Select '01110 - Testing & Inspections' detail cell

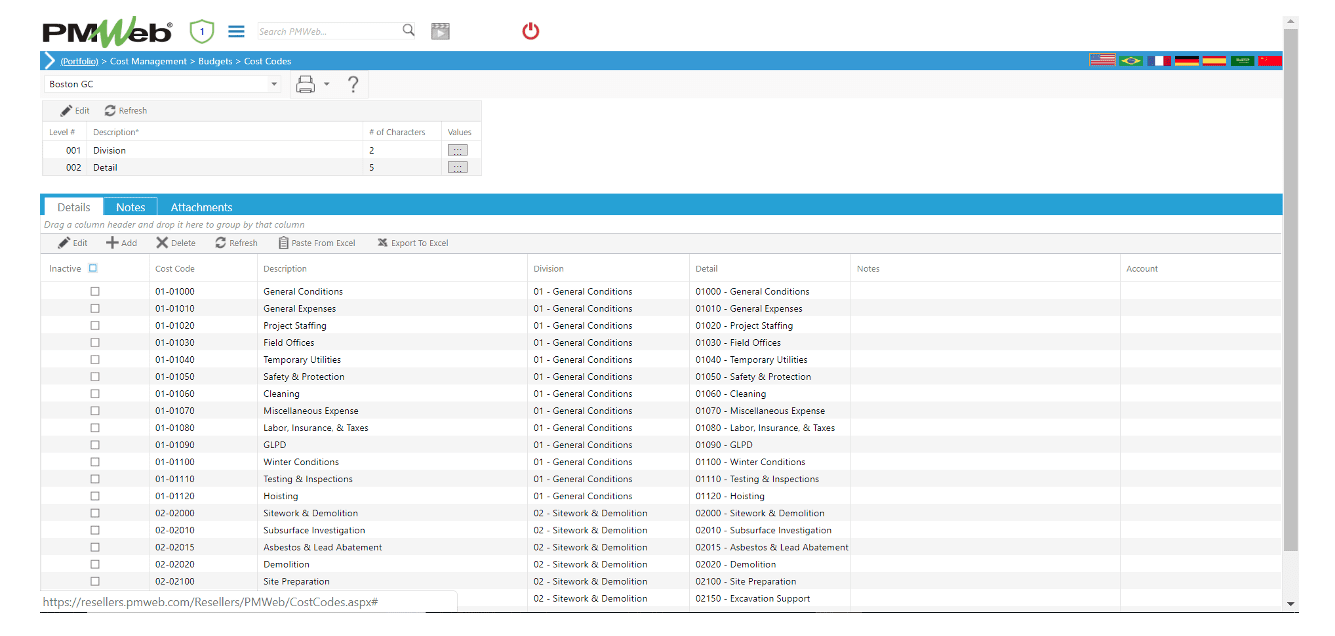[771, 479]
